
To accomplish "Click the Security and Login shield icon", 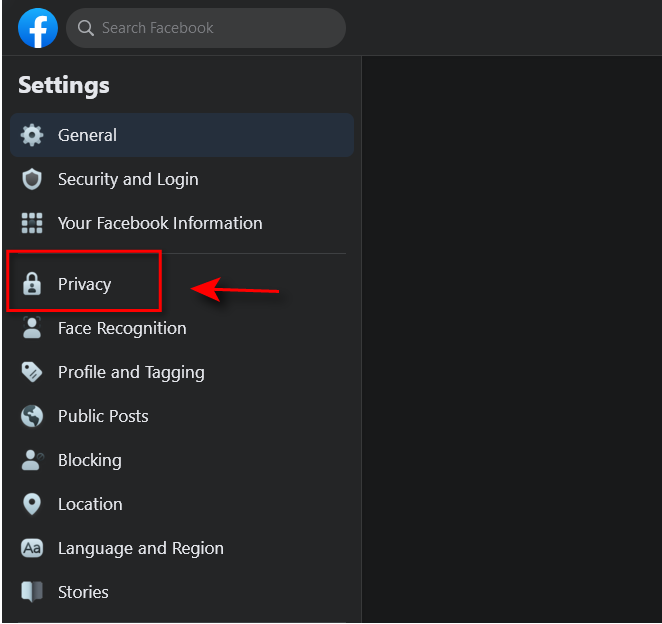I will (32, 179).
